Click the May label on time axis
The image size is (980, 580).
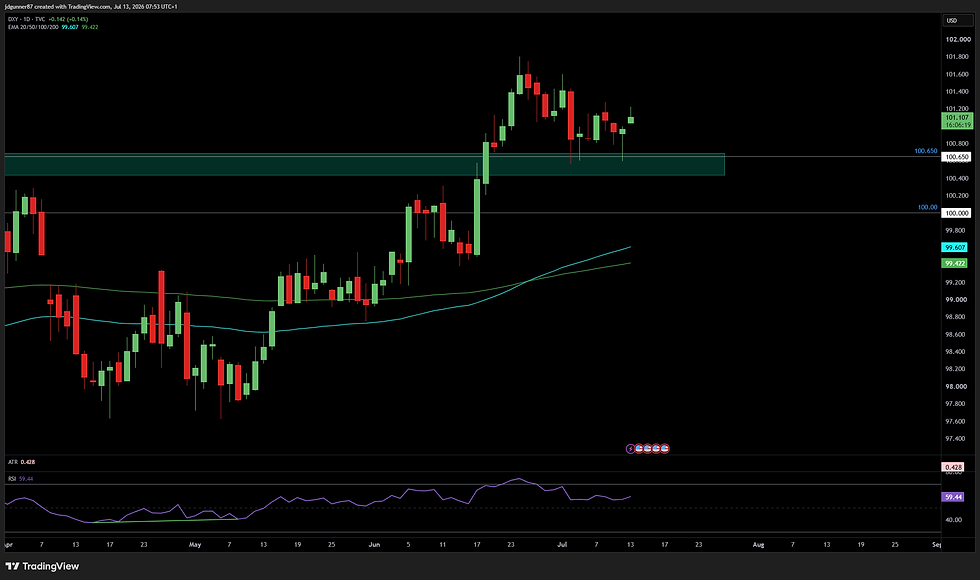[195, 544]
